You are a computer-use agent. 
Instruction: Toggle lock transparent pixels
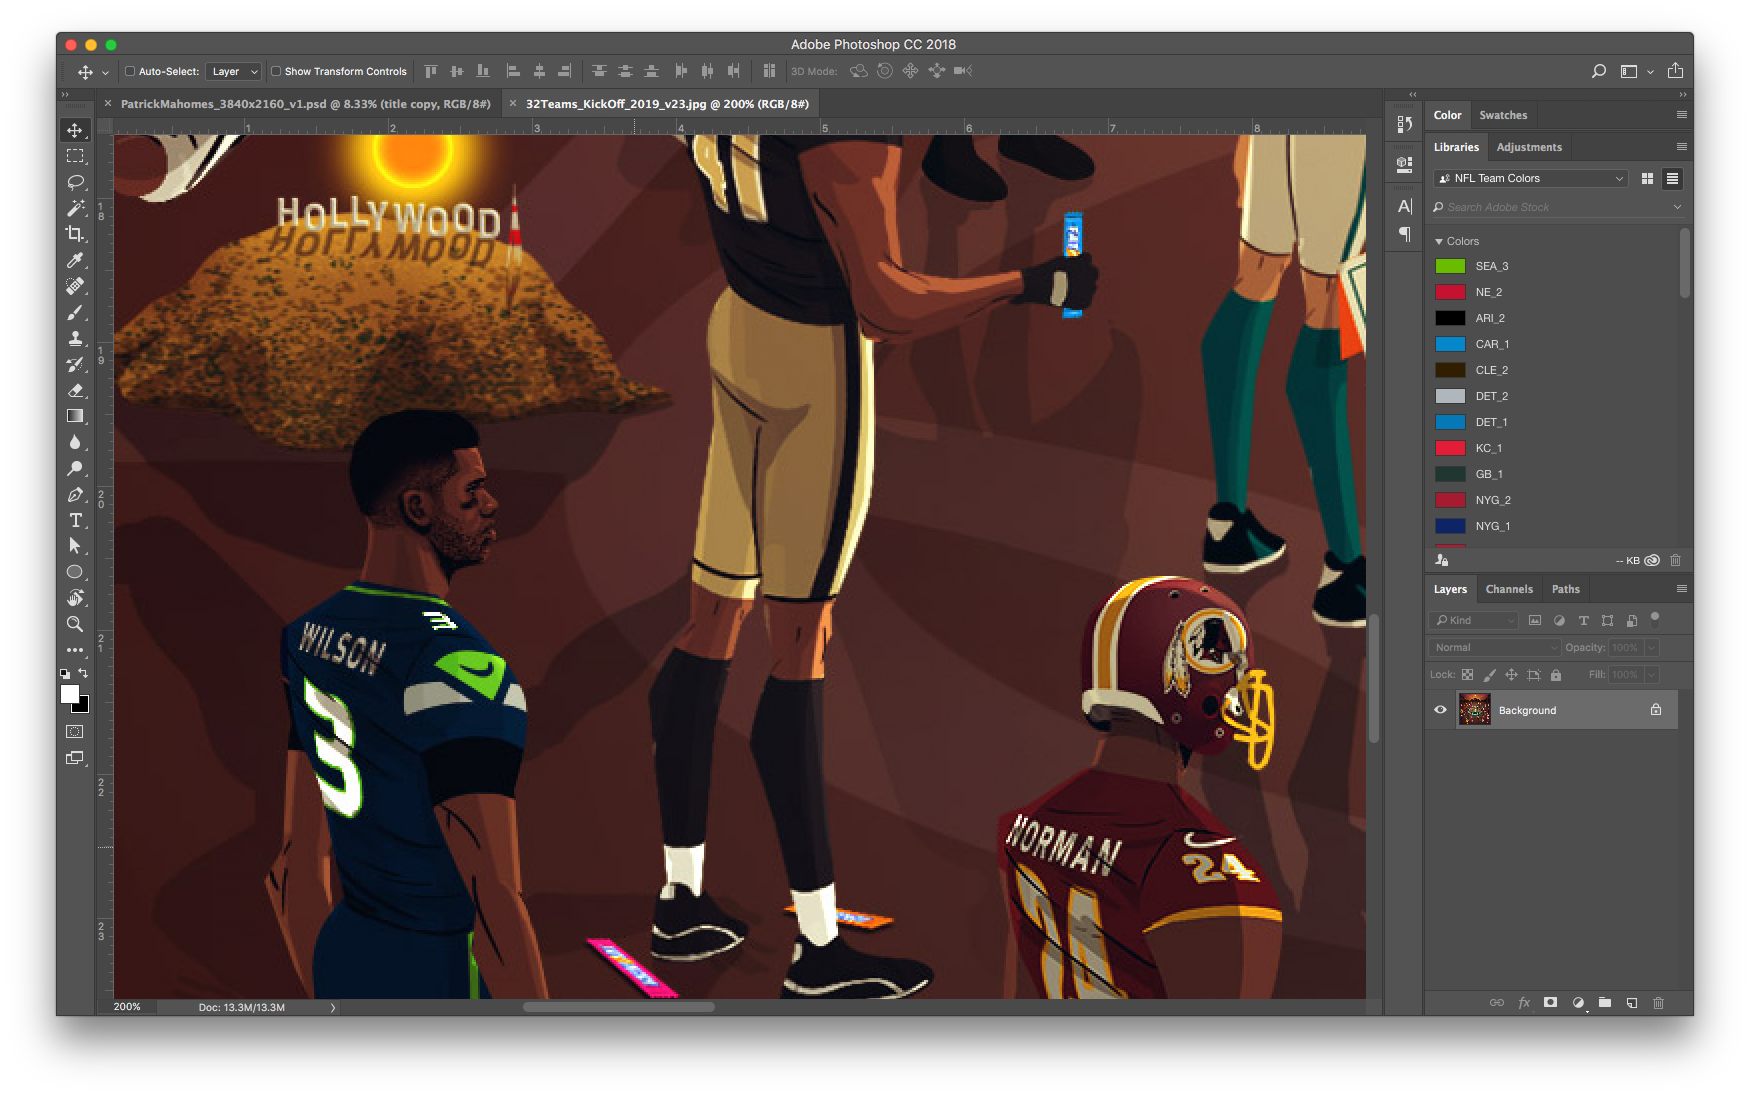tap(1467, 675)
